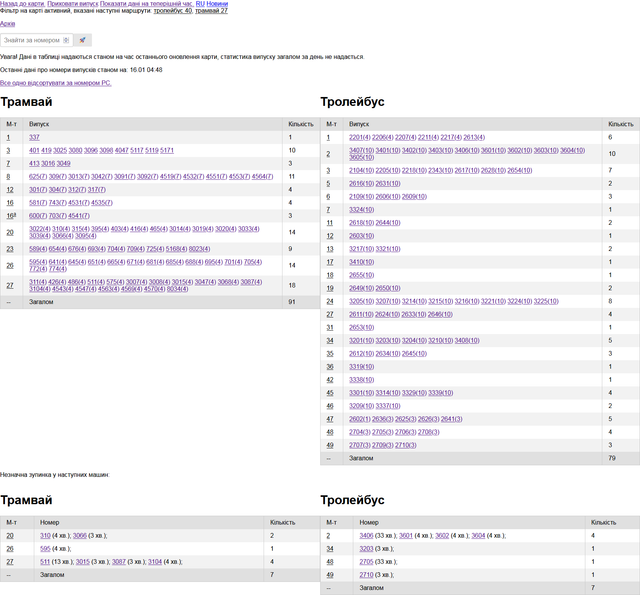Open trolleybus route 19 link
The width and height of the screenshot is (640, 595).
click(x=330, y=288)
